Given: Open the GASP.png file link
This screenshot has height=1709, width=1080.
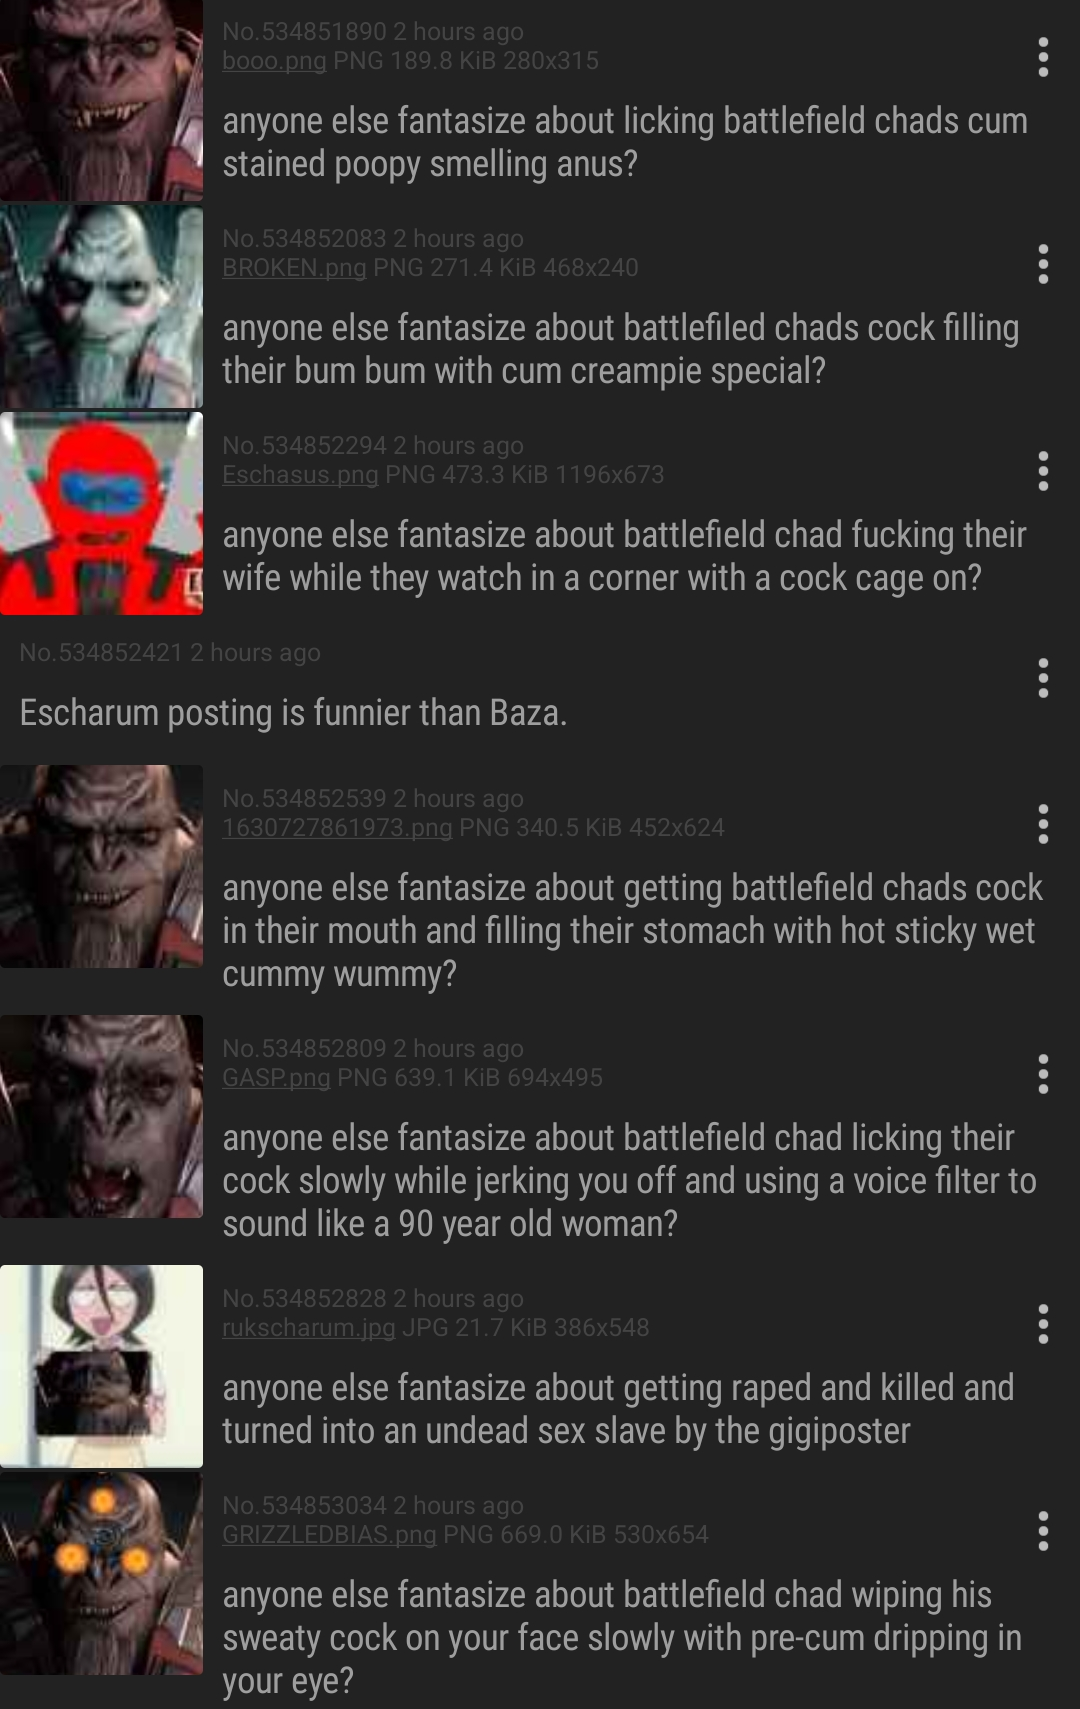Looking at the screenshot, I should pos(276,1078).
